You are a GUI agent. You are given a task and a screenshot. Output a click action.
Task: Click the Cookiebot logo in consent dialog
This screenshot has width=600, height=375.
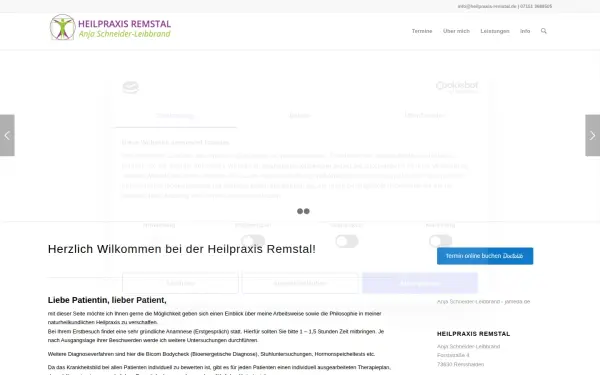pos(457,87)
